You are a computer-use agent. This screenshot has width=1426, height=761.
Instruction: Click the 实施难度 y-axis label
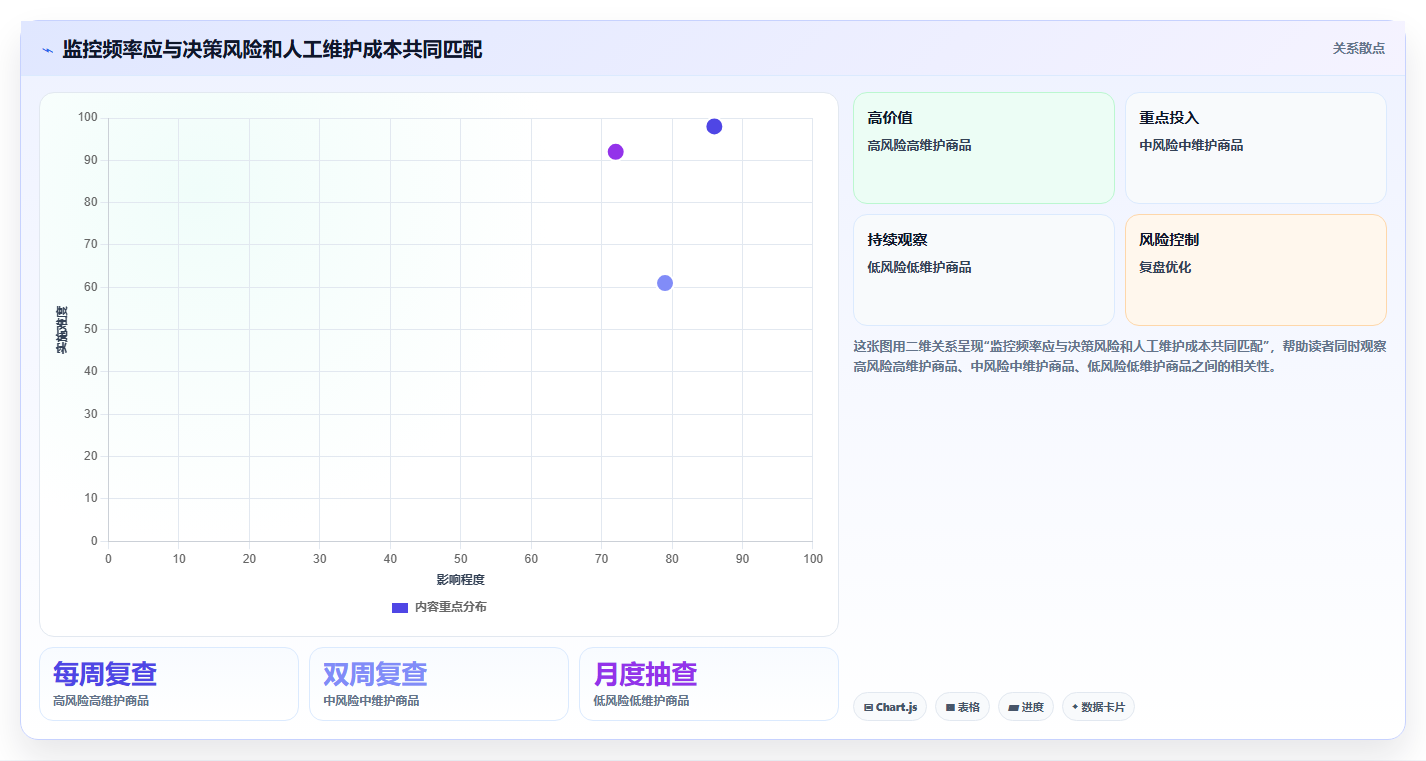(x=62, y=330)
